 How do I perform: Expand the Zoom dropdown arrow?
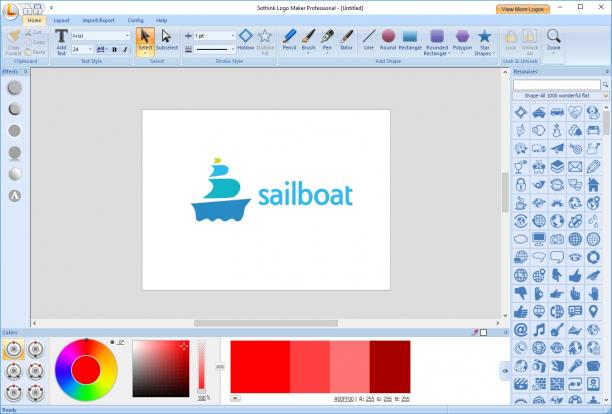(553, 53)
